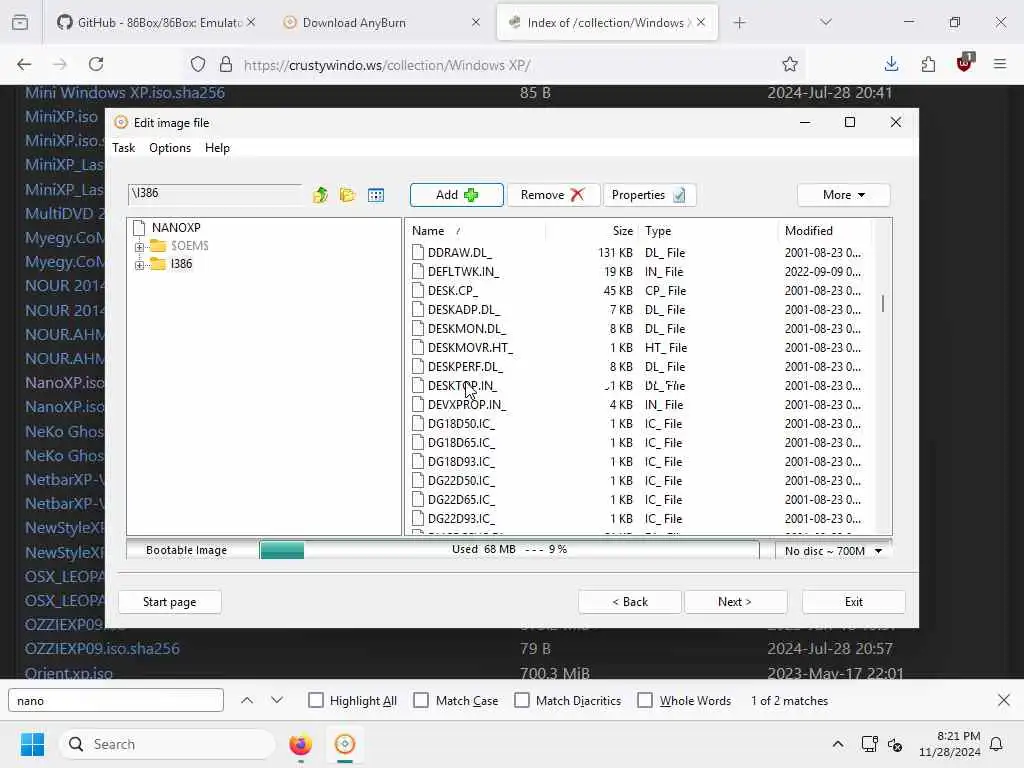This screenshot has width=1024, height=768.
Task: Open the Options menu
Action: coord(170,148)
